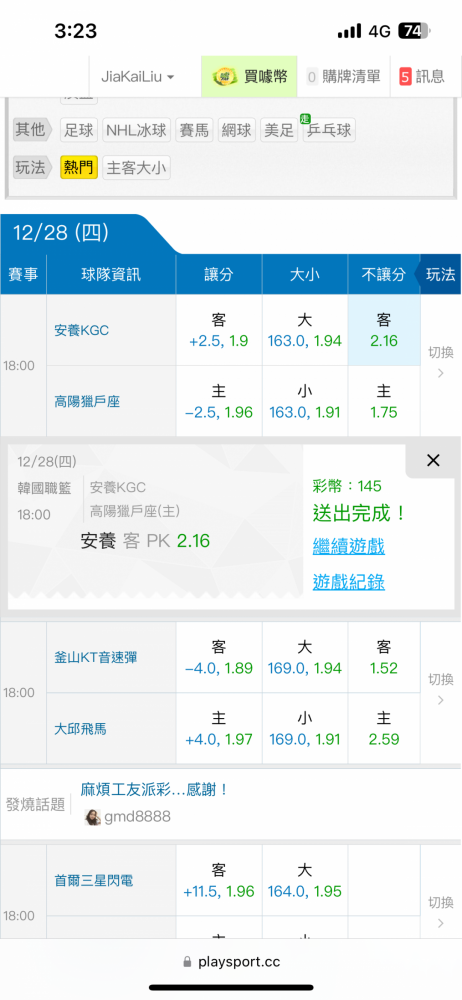Select the NHL冰球 sport filter
The height and width of the screenshot is (1000, 462).
(x=137, y=131)
